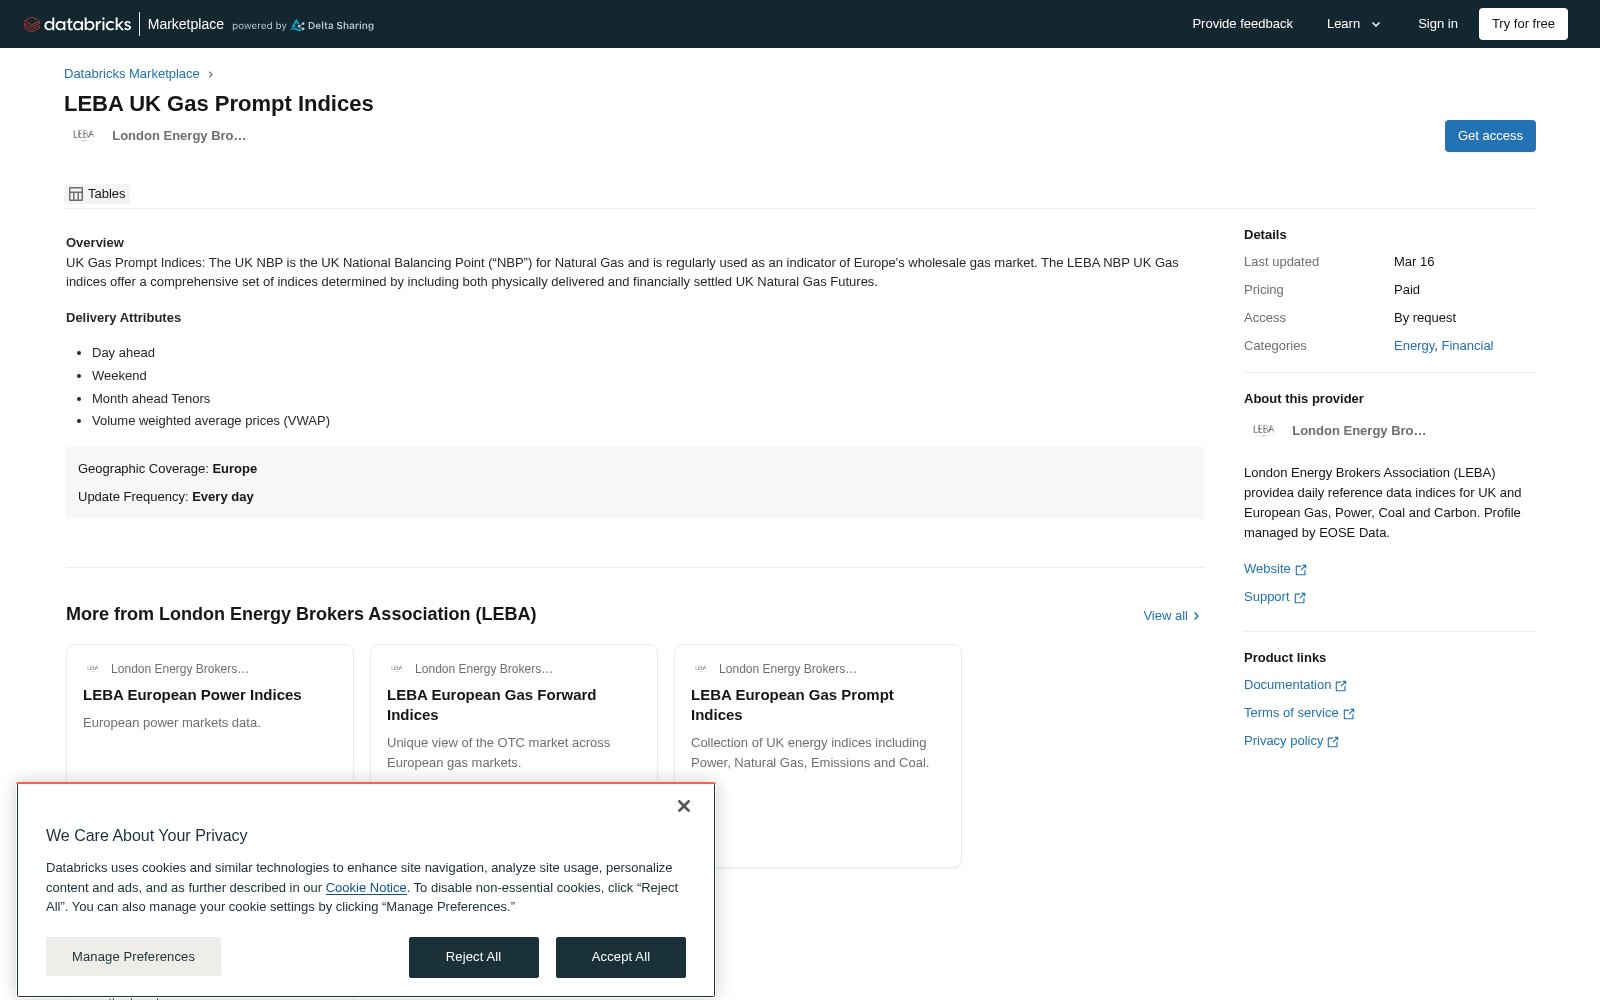Click the 'Every day' update frequency value
This screenshot has height=1000, width=1600.
coord(223,497)
